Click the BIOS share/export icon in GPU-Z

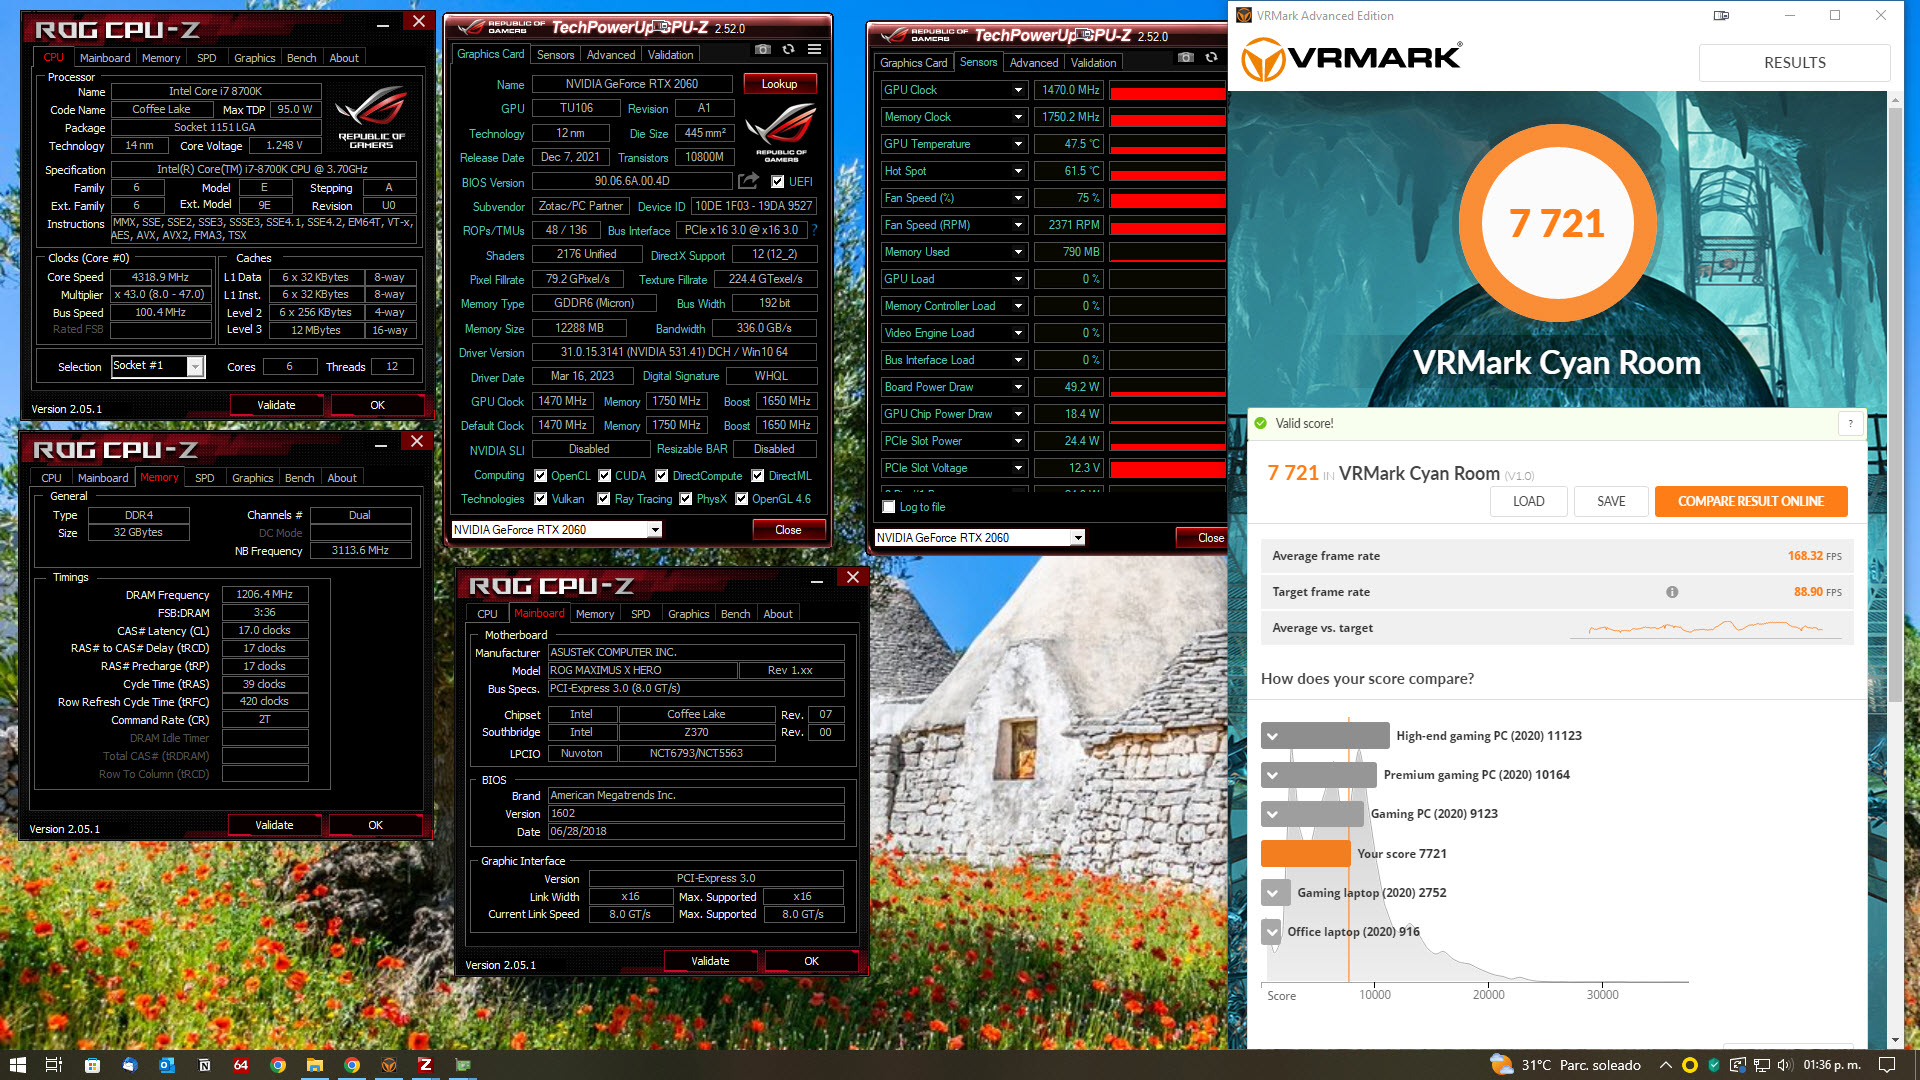coord(748,181)
